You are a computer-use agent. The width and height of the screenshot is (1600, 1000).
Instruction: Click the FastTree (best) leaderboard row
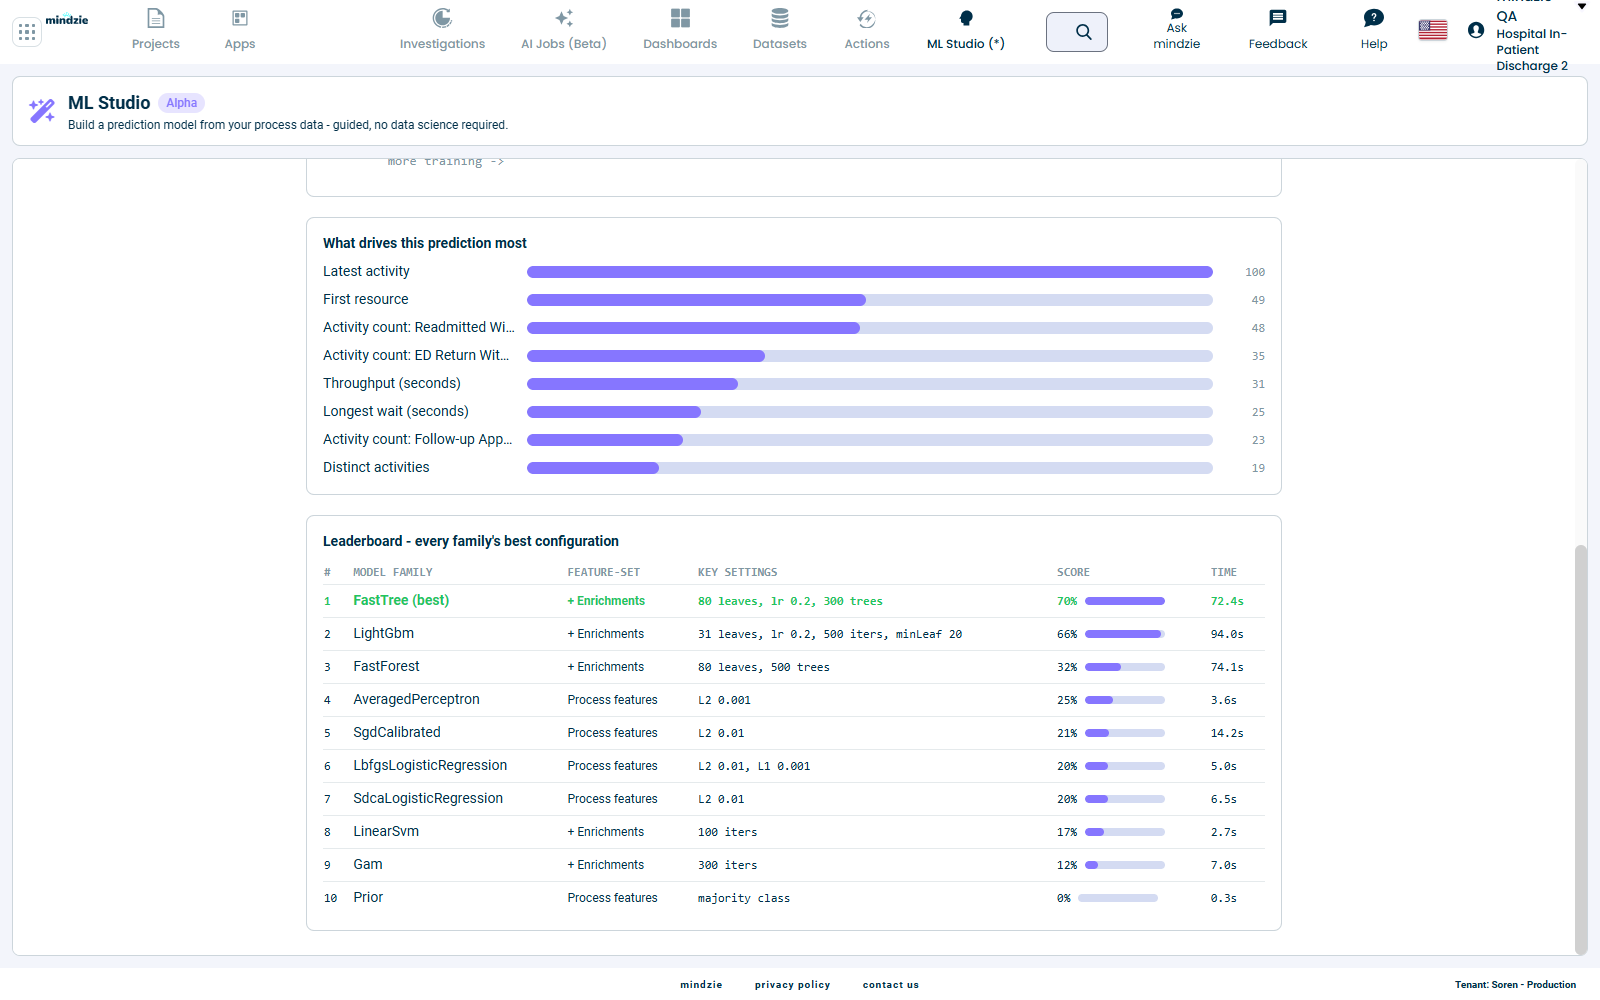(794, 601)
